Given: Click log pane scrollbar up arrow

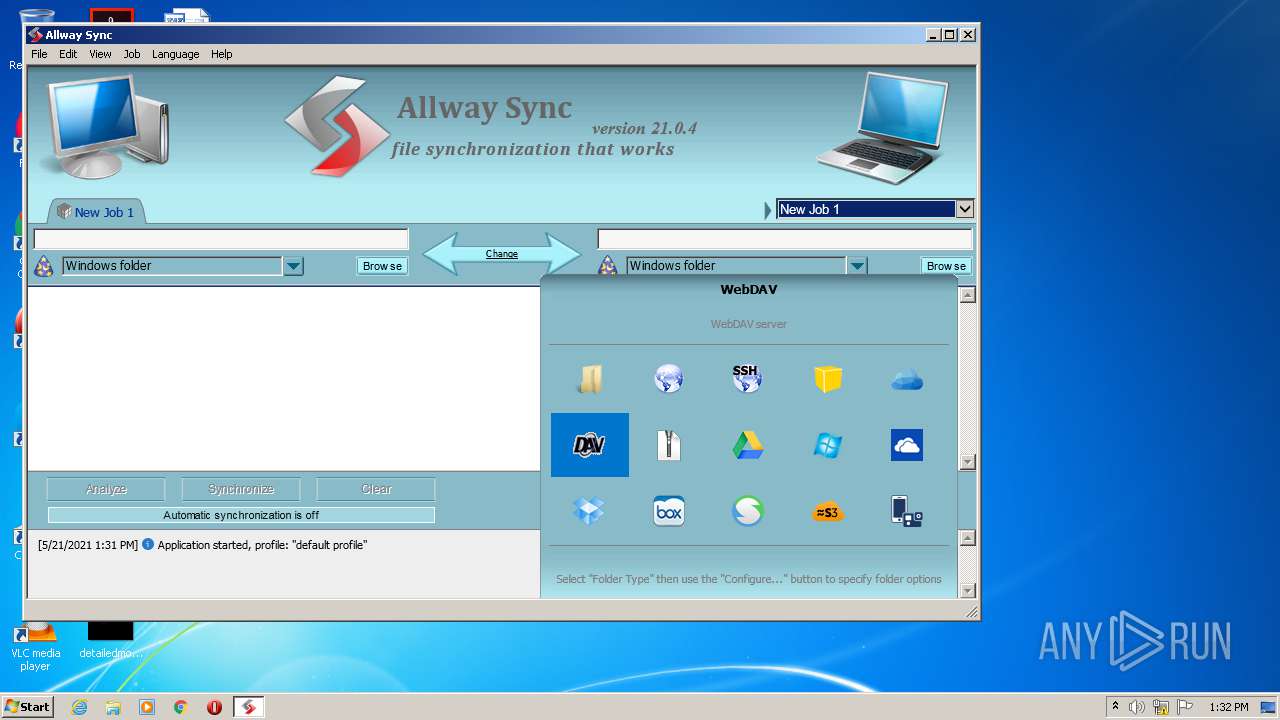Looking at the screenshot, I should click(x=967, y=539).
